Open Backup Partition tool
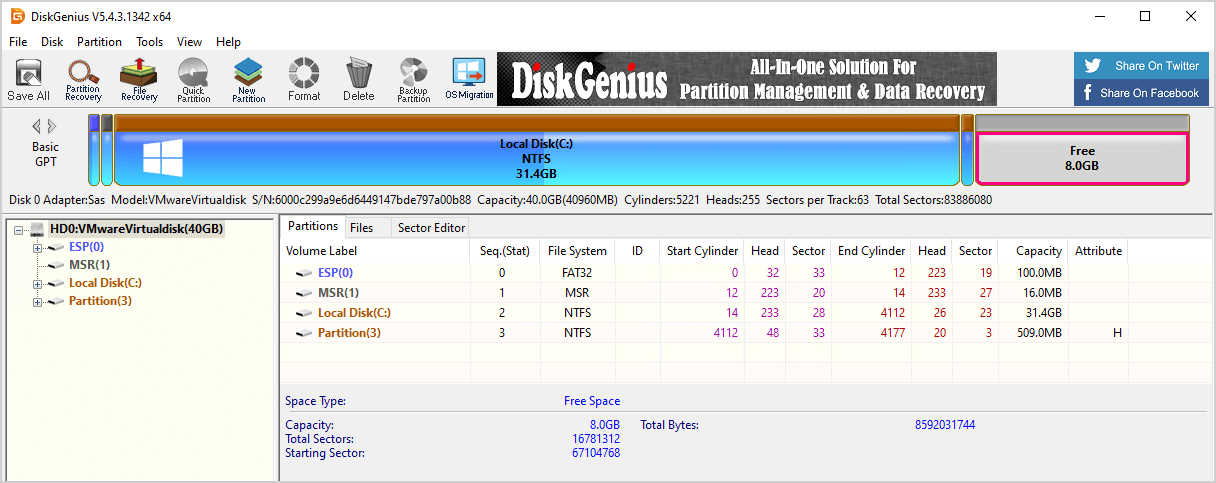Viewport: 1216px width, 483px height. (x=413, y=80)
